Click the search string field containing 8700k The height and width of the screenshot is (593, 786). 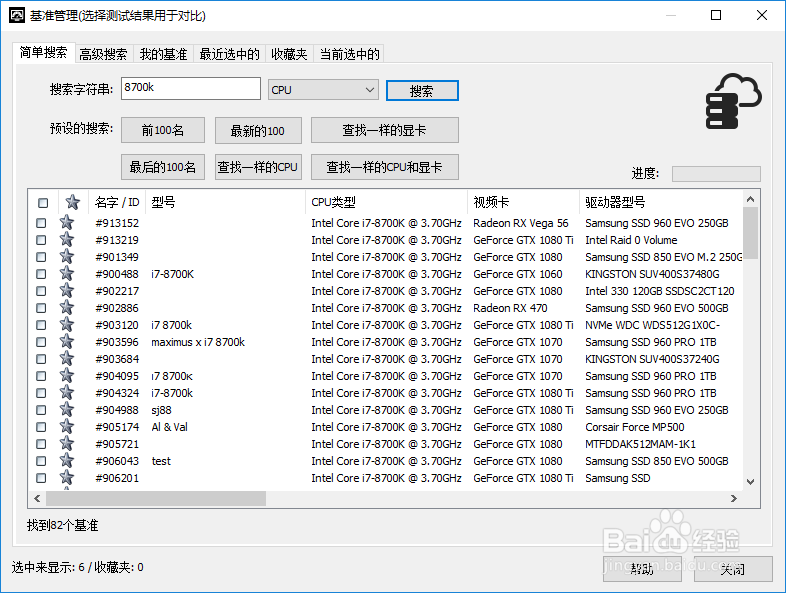(190, 88)
